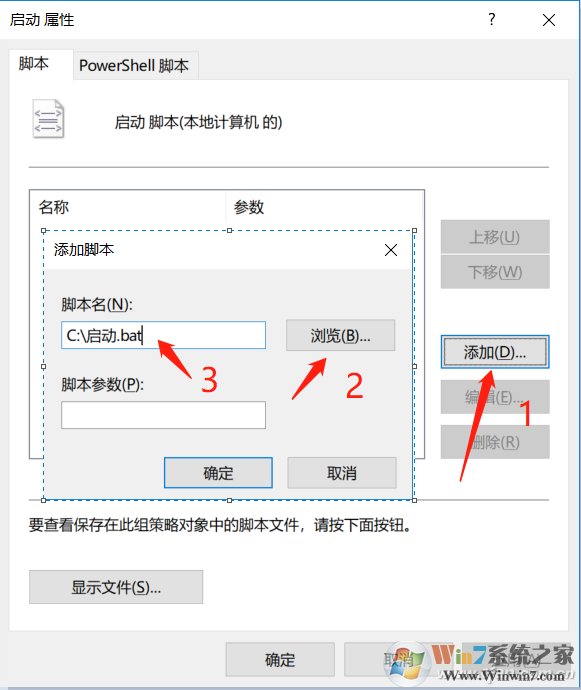Click into the 脚本名 input field
Screen dimensions: 581x690
pyautogui.click(x=163, y=335)
